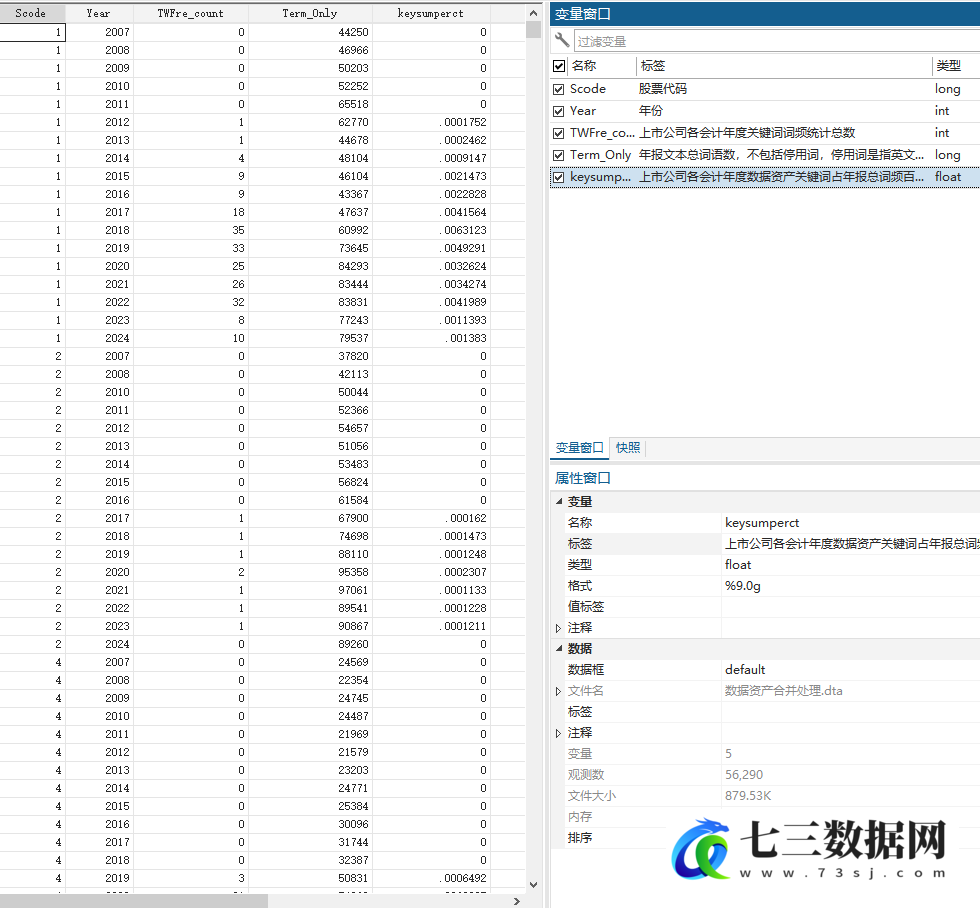Click the horizontal scrollbar thumb under data grid
The height and width of the screenshot is (908, 980).
134,901
